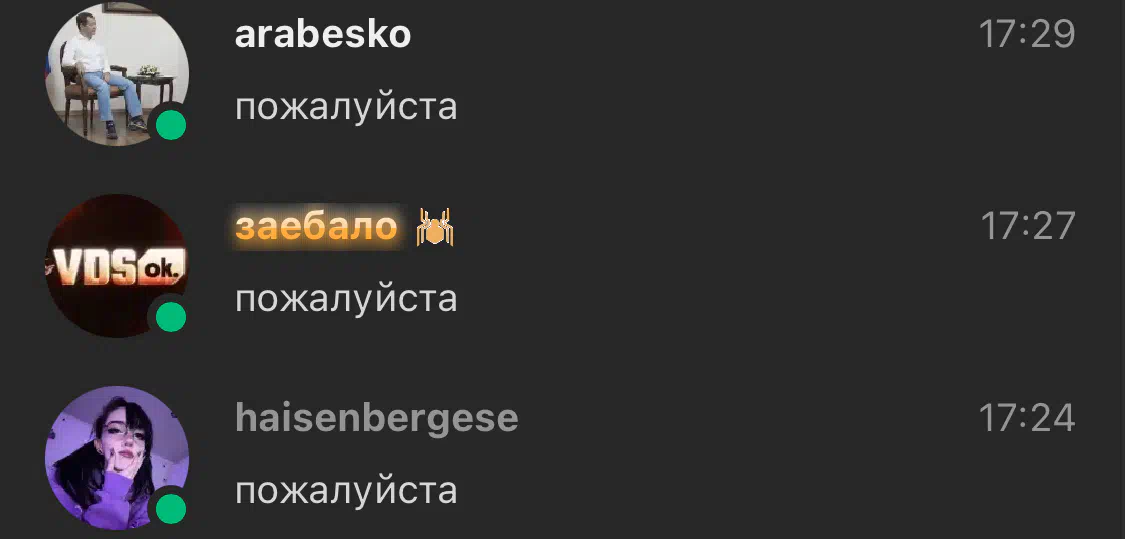Viewport: 1125px width, 539px height.
Task: Open haisenbergese's purple avatar photo
Action: pos(117,458)
